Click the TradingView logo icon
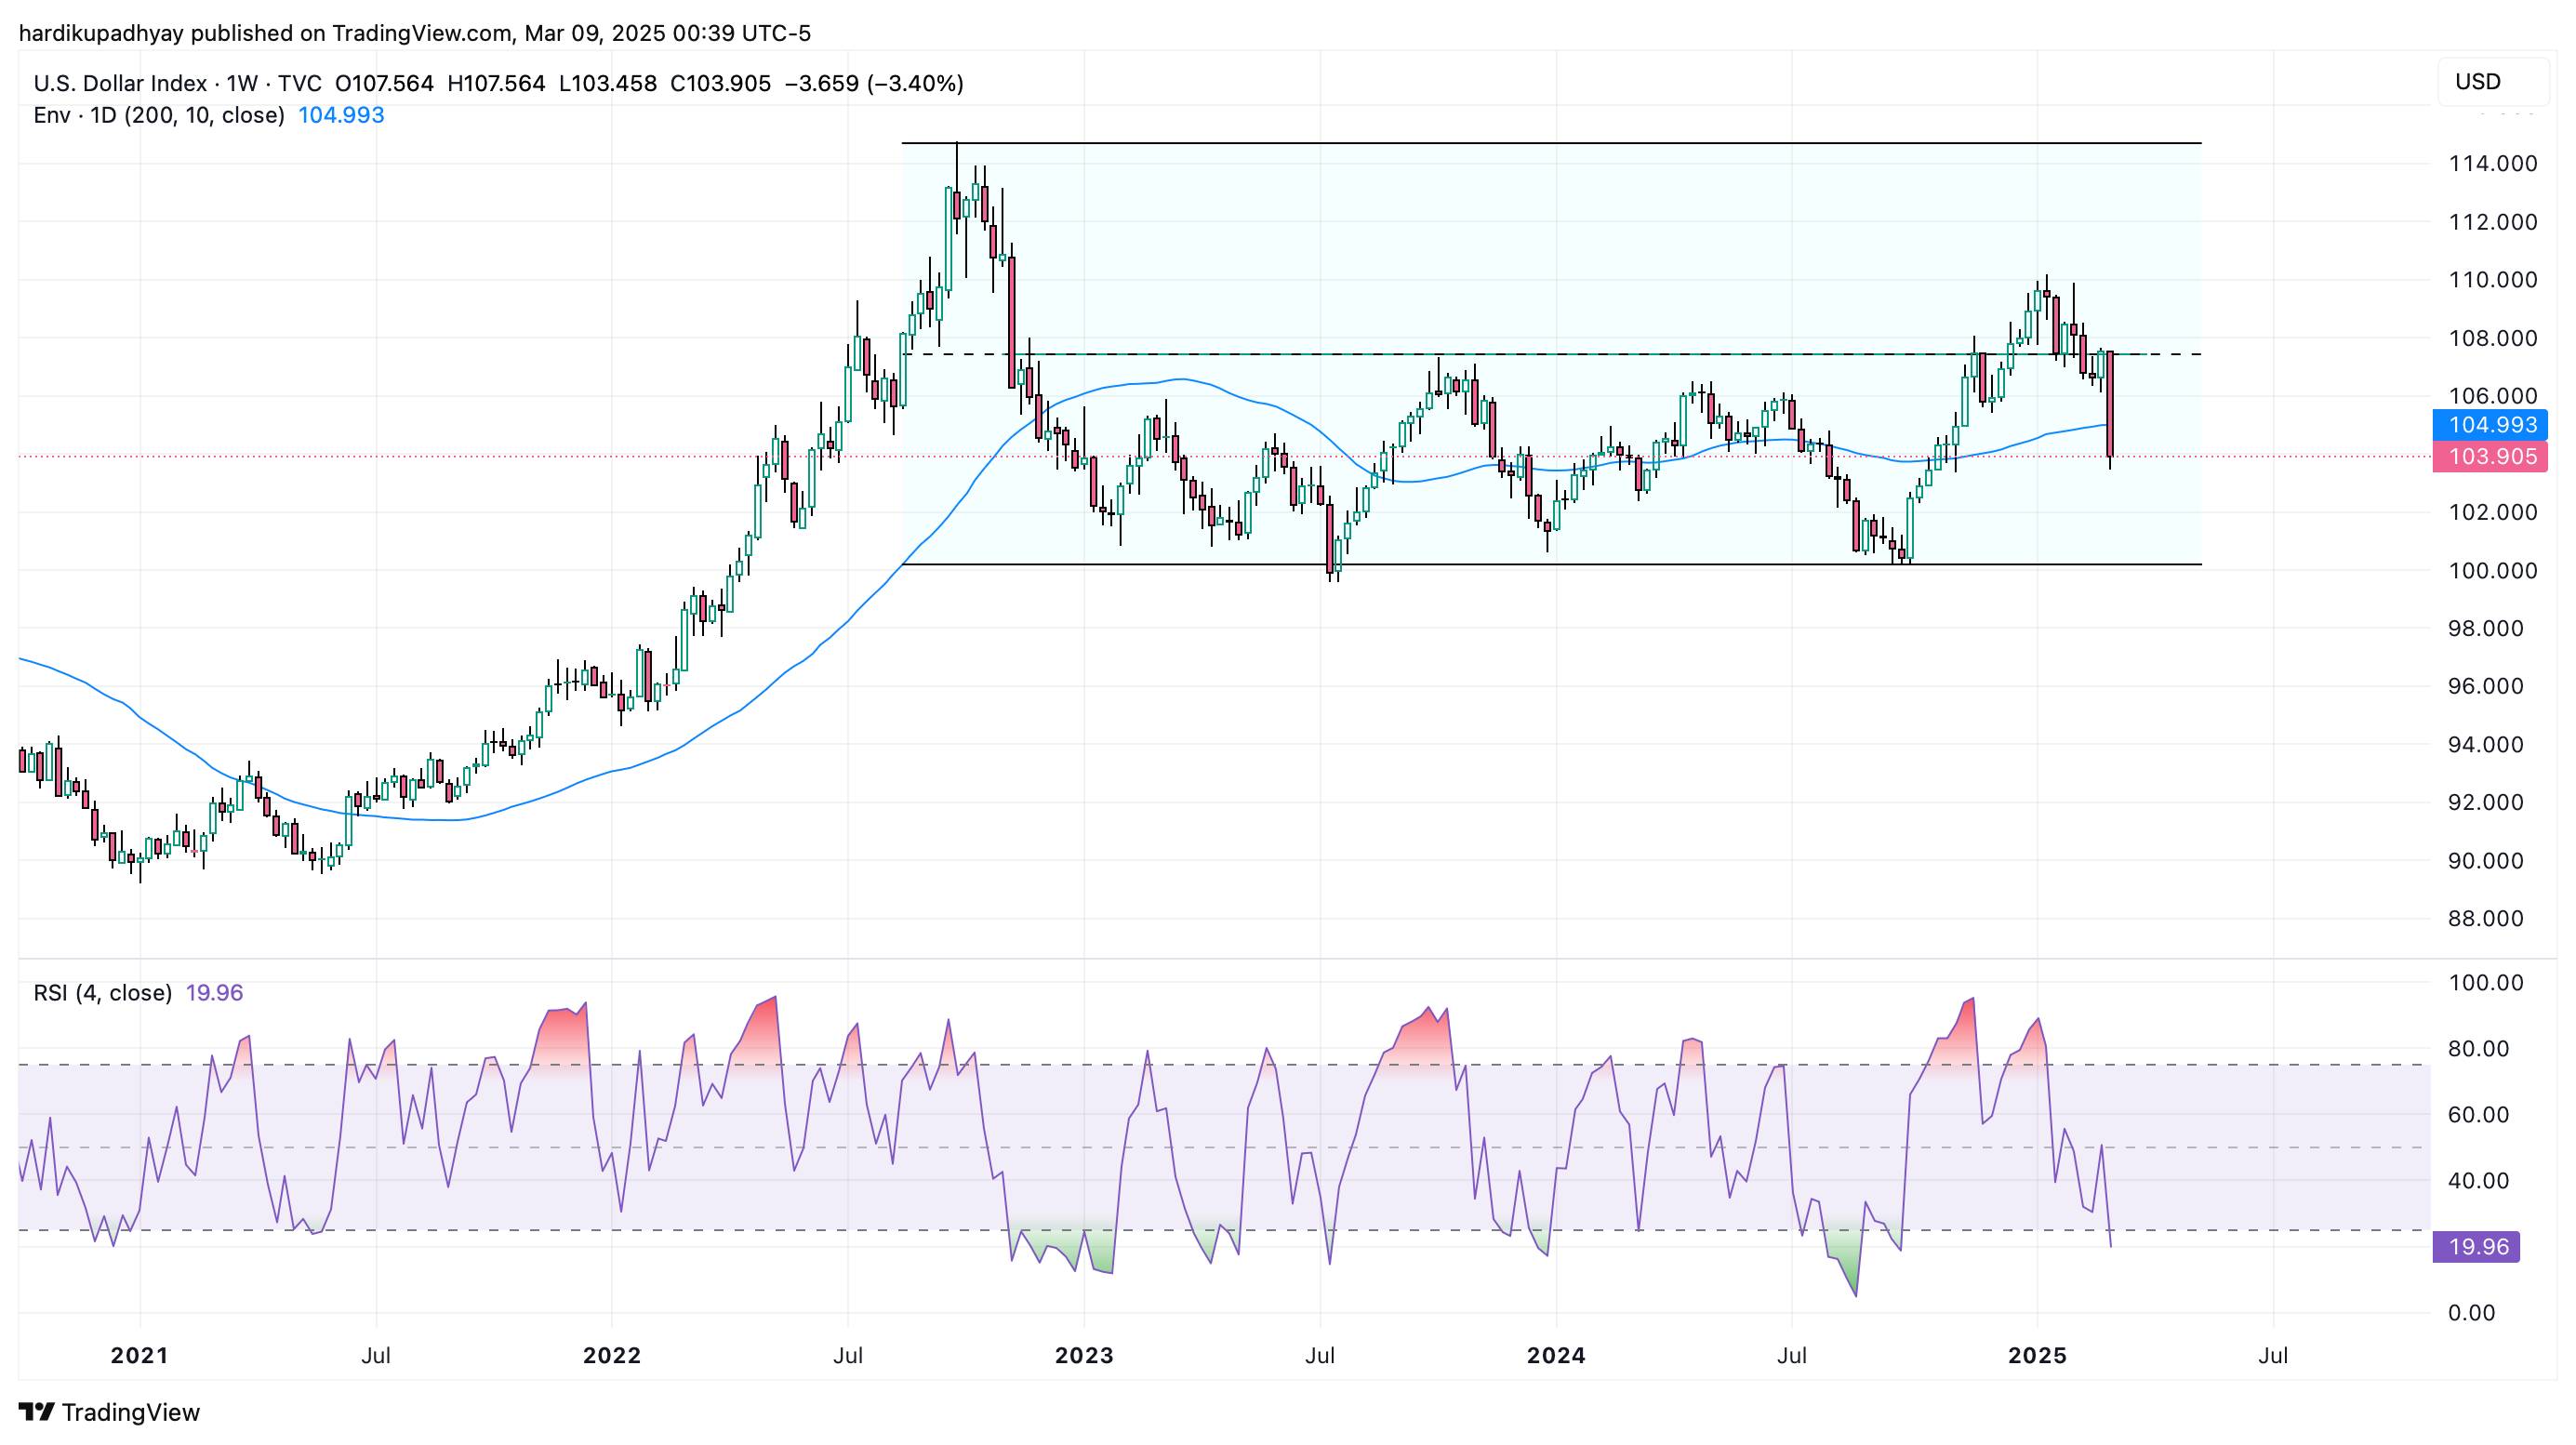 click(x=36, y=1411)
